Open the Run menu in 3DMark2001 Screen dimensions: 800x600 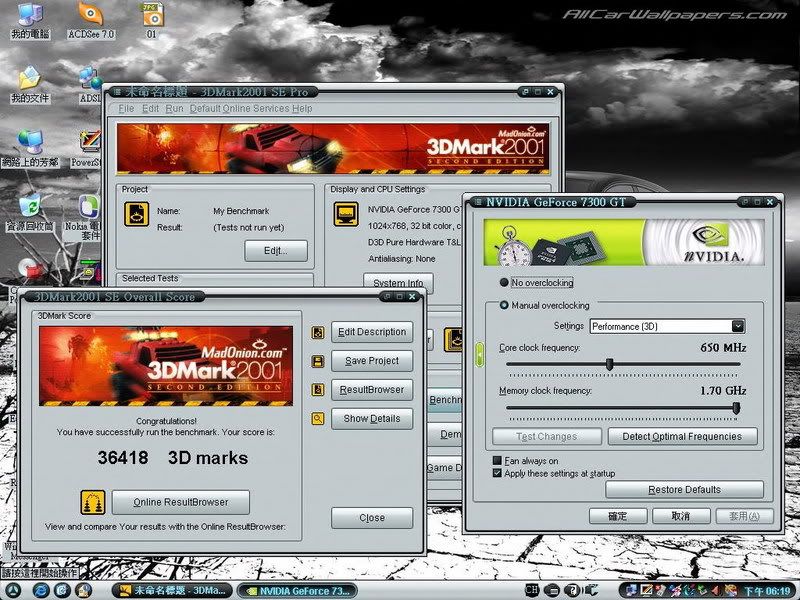(x=174, y=108)
